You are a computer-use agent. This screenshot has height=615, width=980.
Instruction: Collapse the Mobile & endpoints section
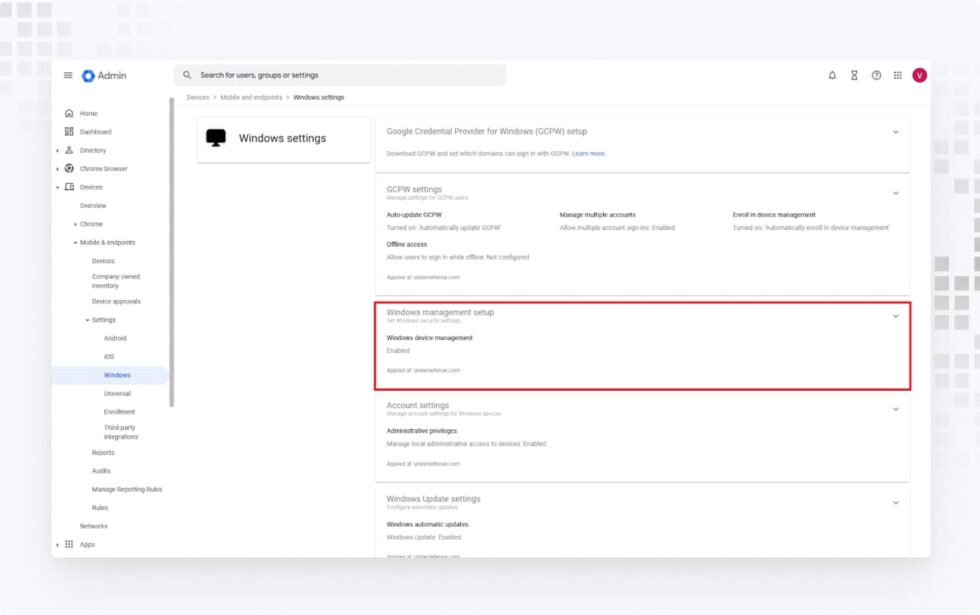pos(75,242)
